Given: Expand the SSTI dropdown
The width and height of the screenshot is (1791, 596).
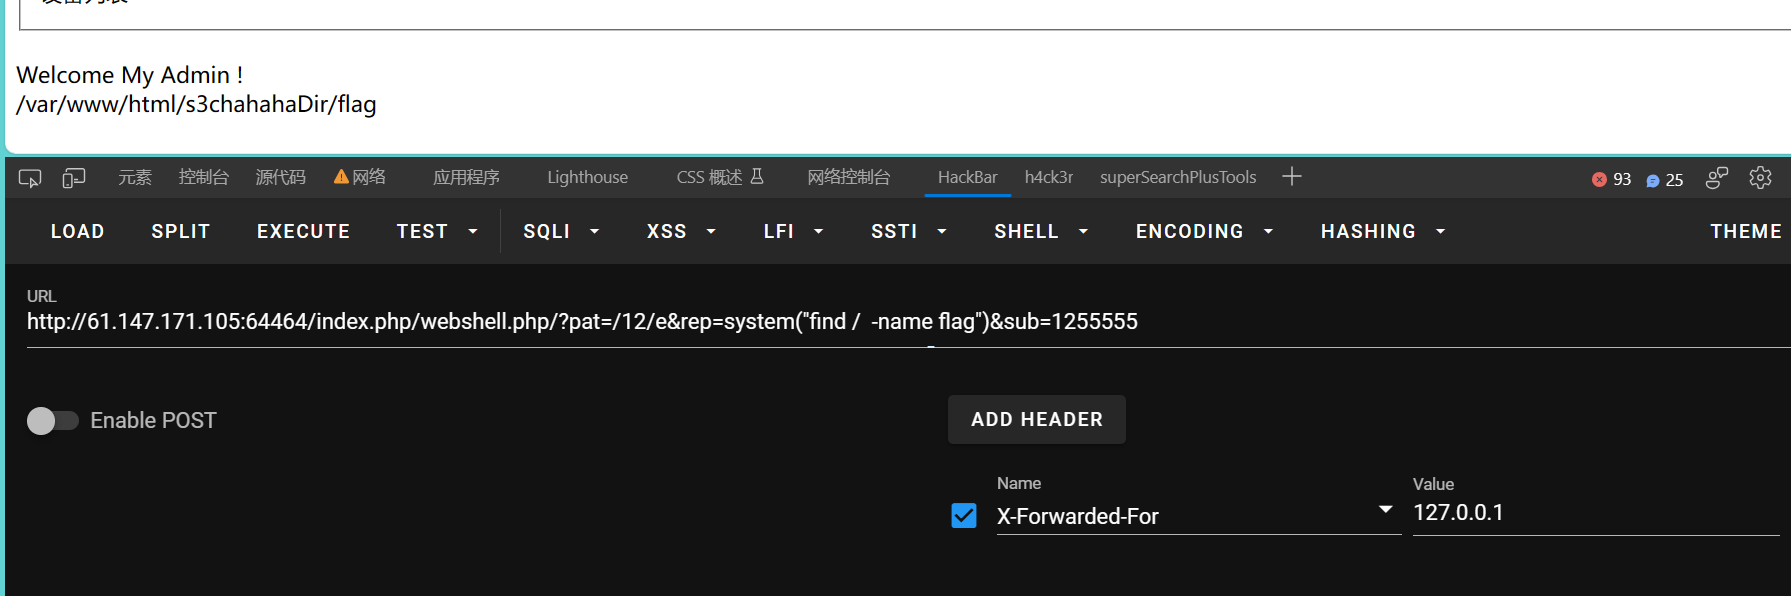Looking at the screenshot, I should coord(908,231).
